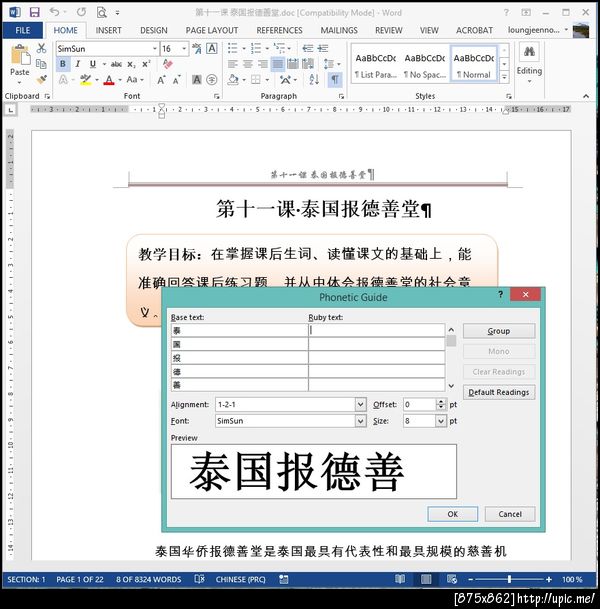600x609 pixels.
Task: Clear all formatting eraser icon
Action: 168,64
